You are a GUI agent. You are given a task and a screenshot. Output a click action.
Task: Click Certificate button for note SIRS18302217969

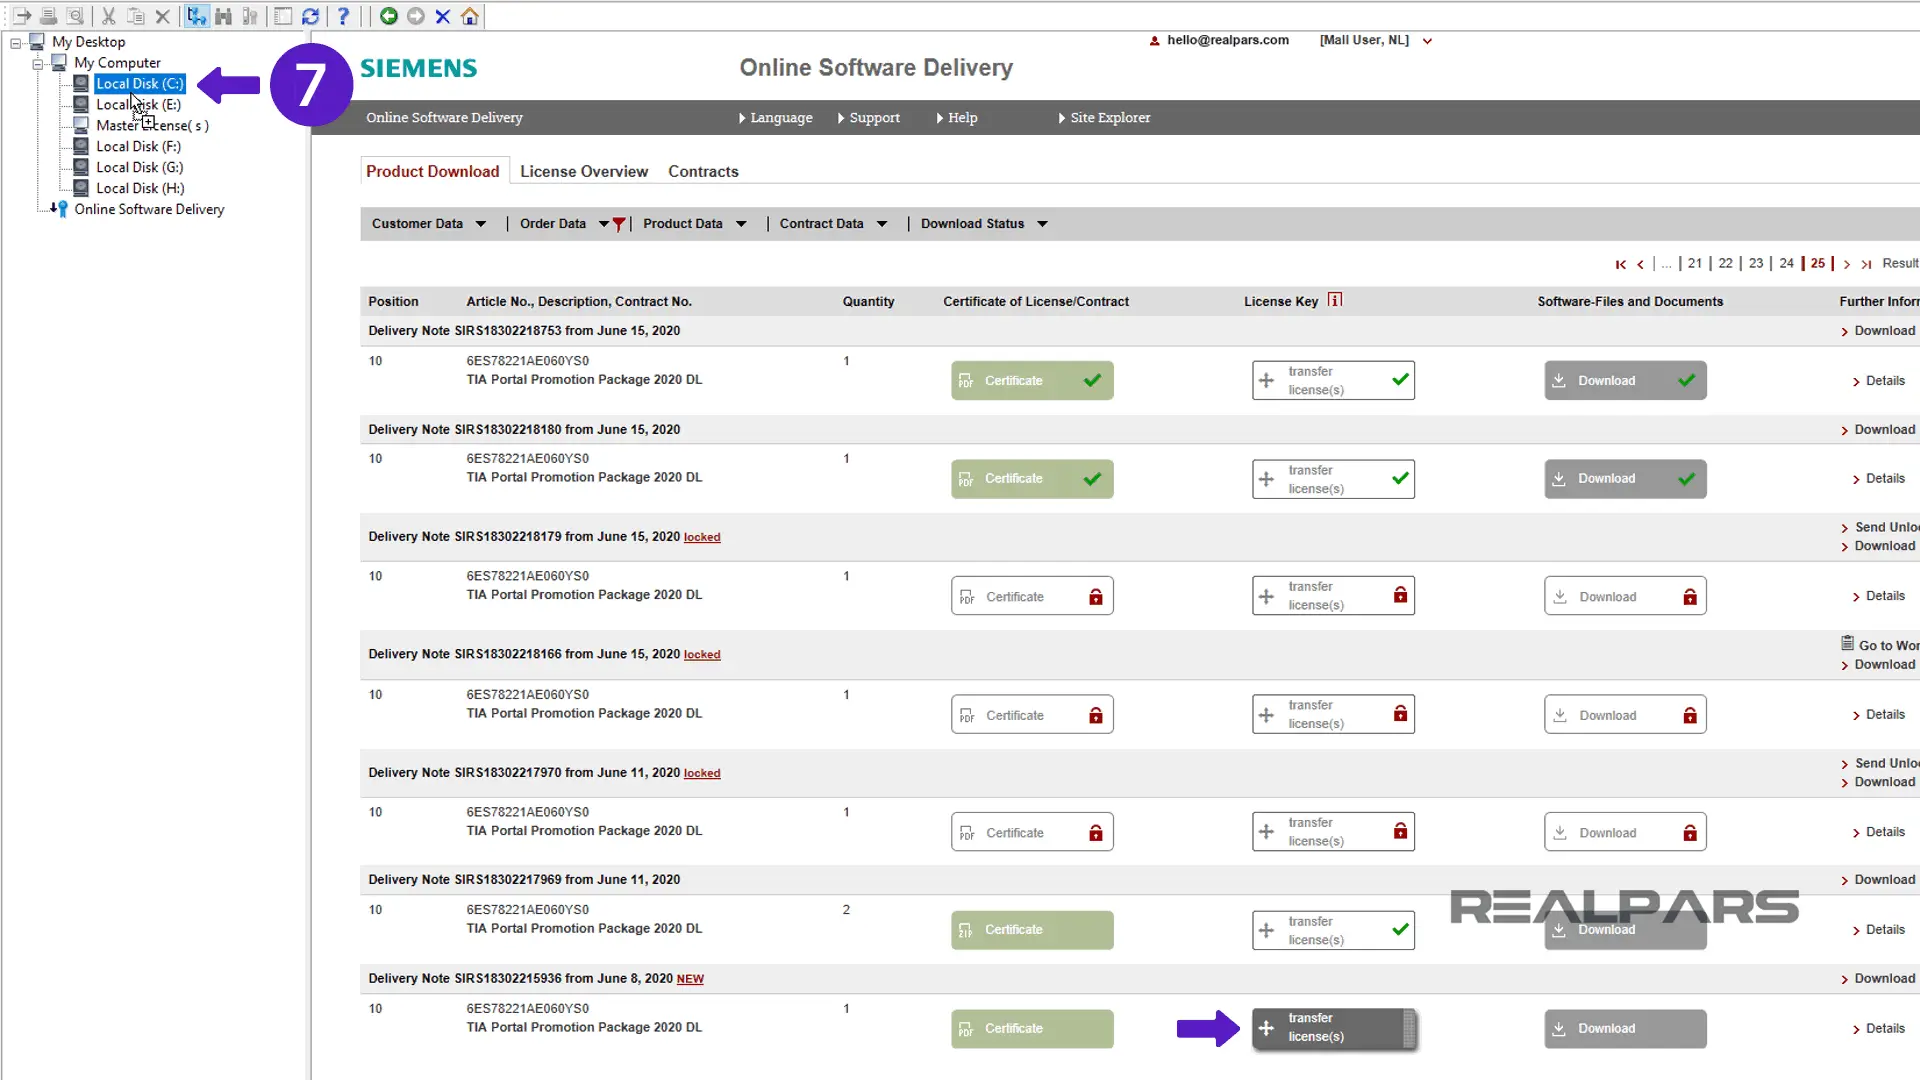coord(1032,930)
